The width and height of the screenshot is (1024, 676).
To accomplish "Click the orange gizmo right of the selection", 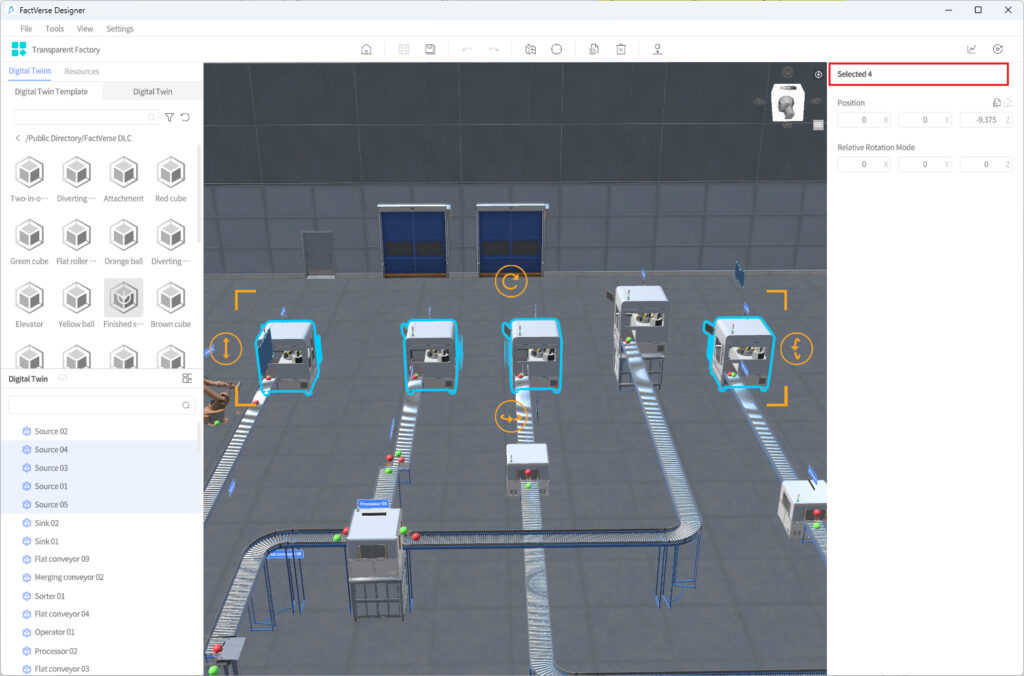I will pyautogui.click(x=796, y=348).
